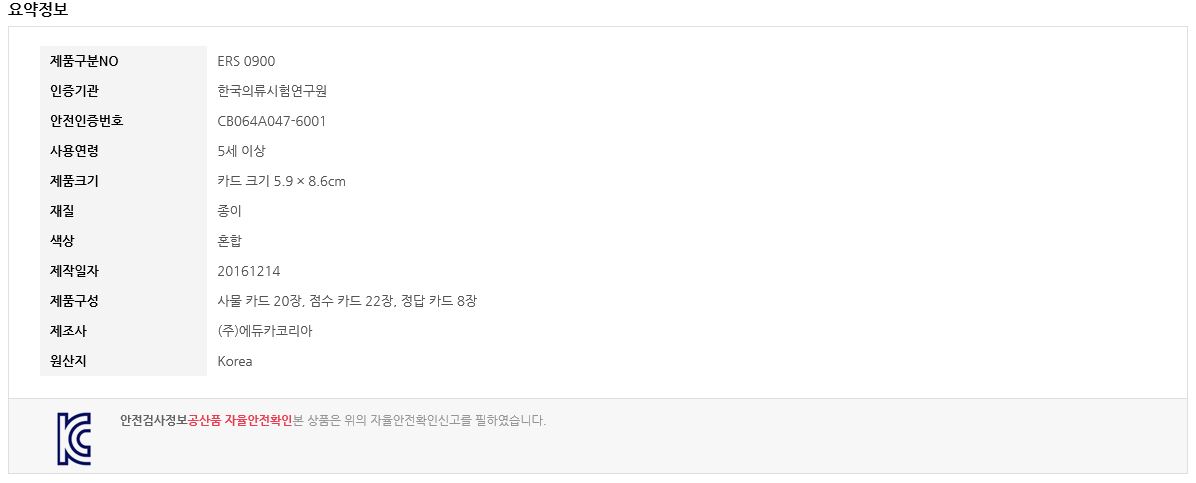Viewport: 1196px width, 483px height.
Task: Click the 제품구분NO row label
Action: click(84, 62)
